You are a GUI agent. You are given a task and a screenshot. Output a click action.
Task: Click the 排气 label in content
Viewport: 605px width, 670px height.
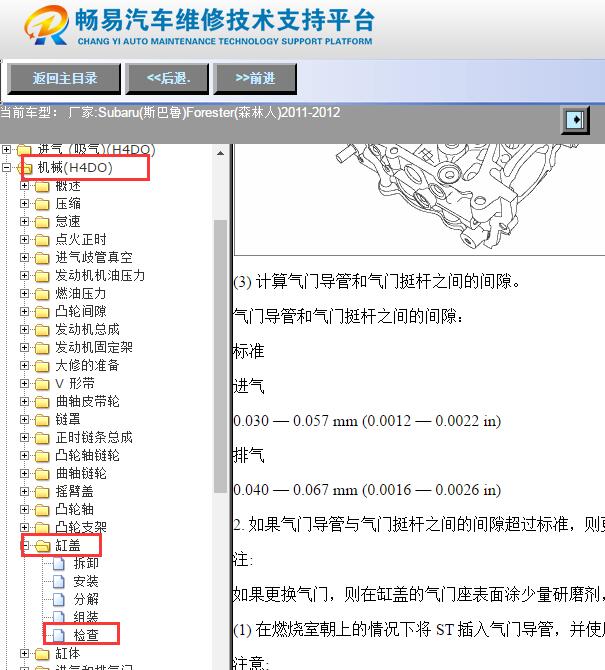(x=249, y=455)
